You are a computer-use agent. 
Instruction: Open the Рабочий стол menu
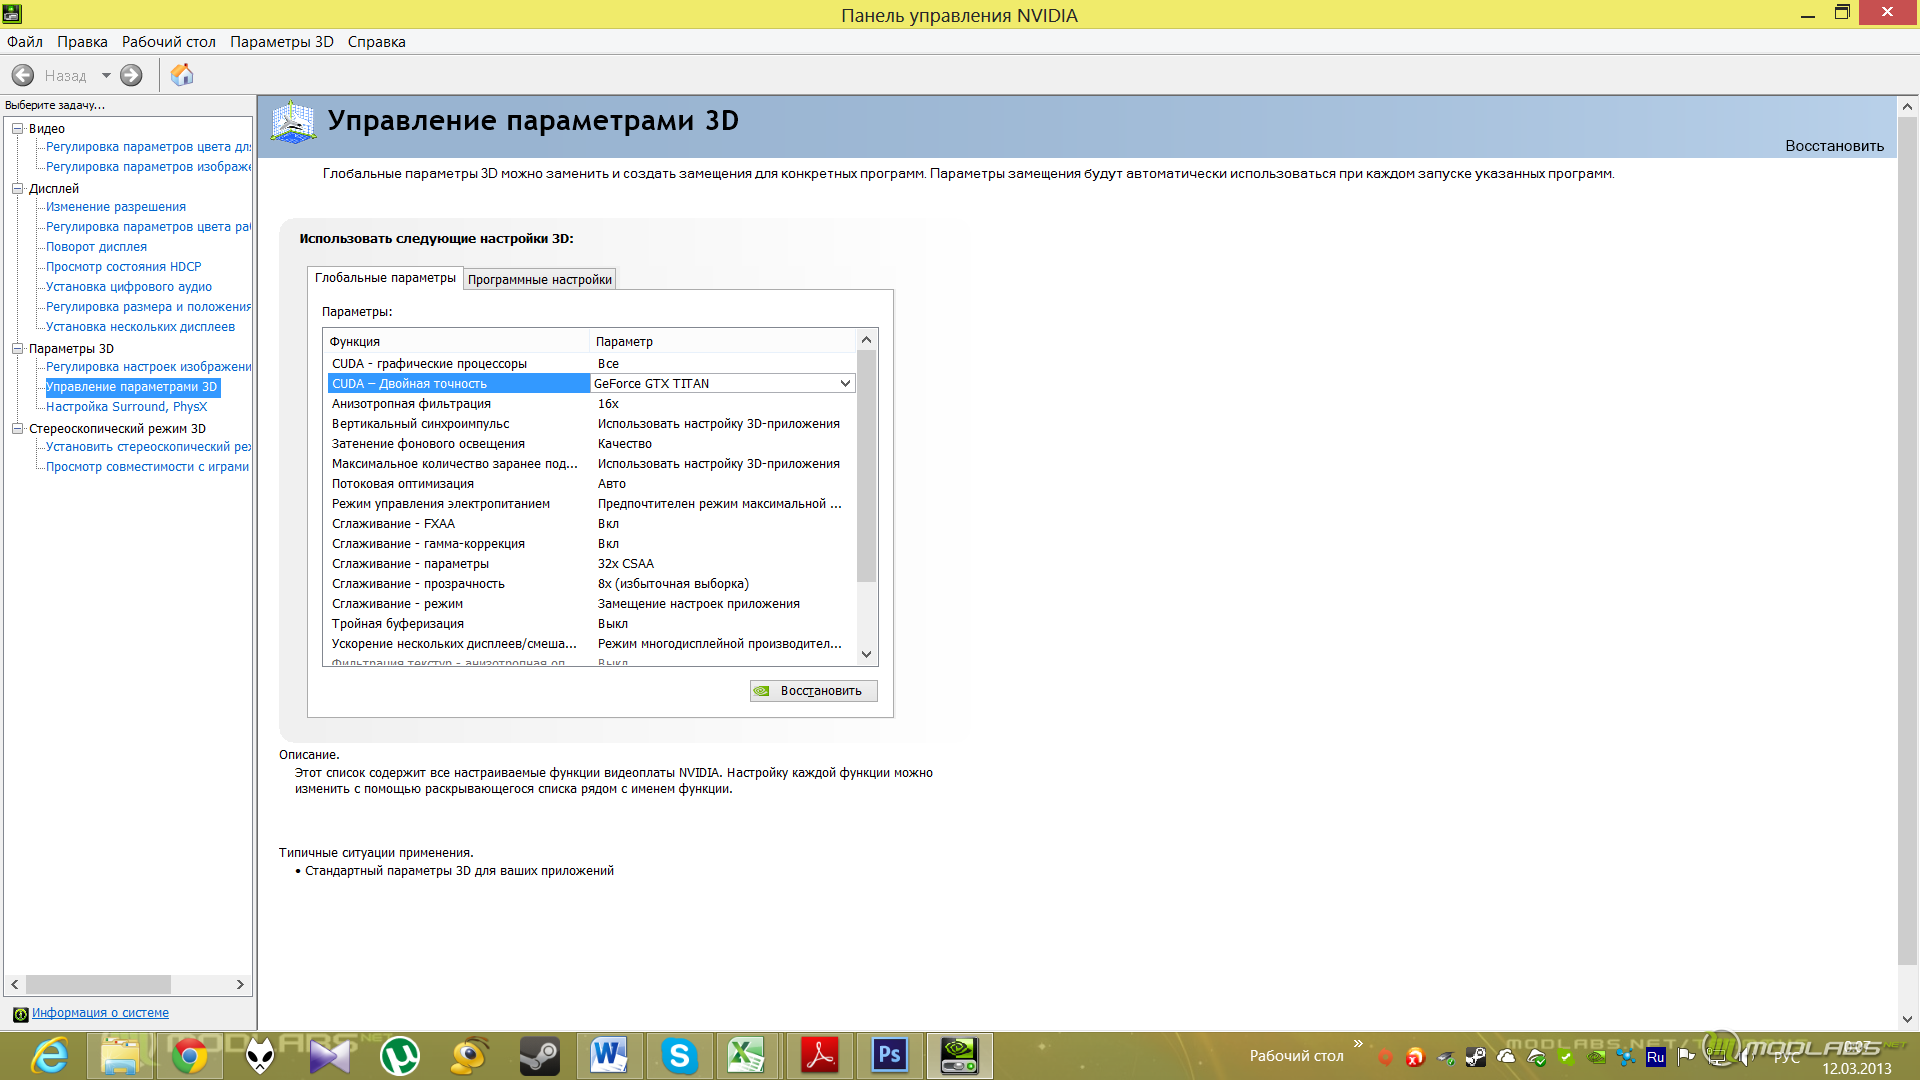click(x=169, y=42)
